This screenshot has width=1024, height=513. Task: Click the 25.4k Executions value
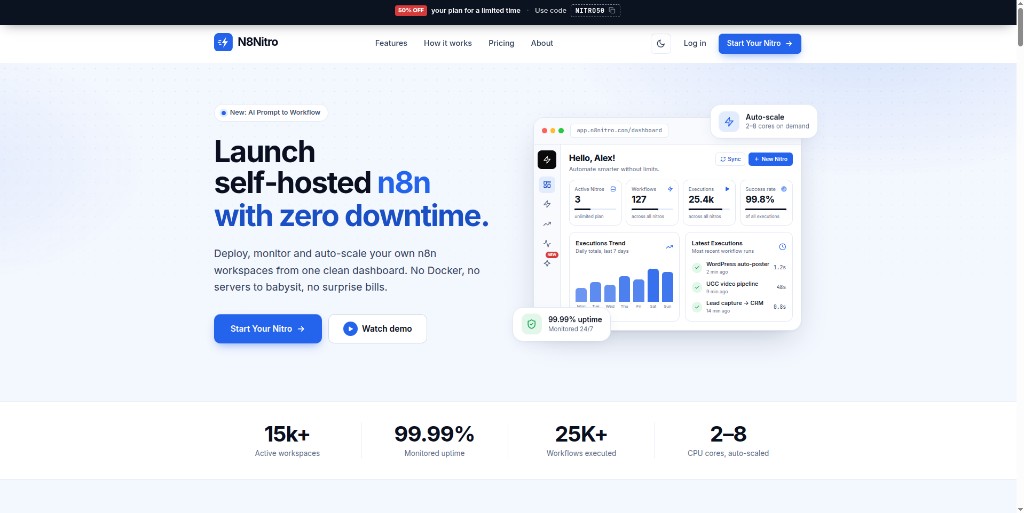[x=701, y=200]
